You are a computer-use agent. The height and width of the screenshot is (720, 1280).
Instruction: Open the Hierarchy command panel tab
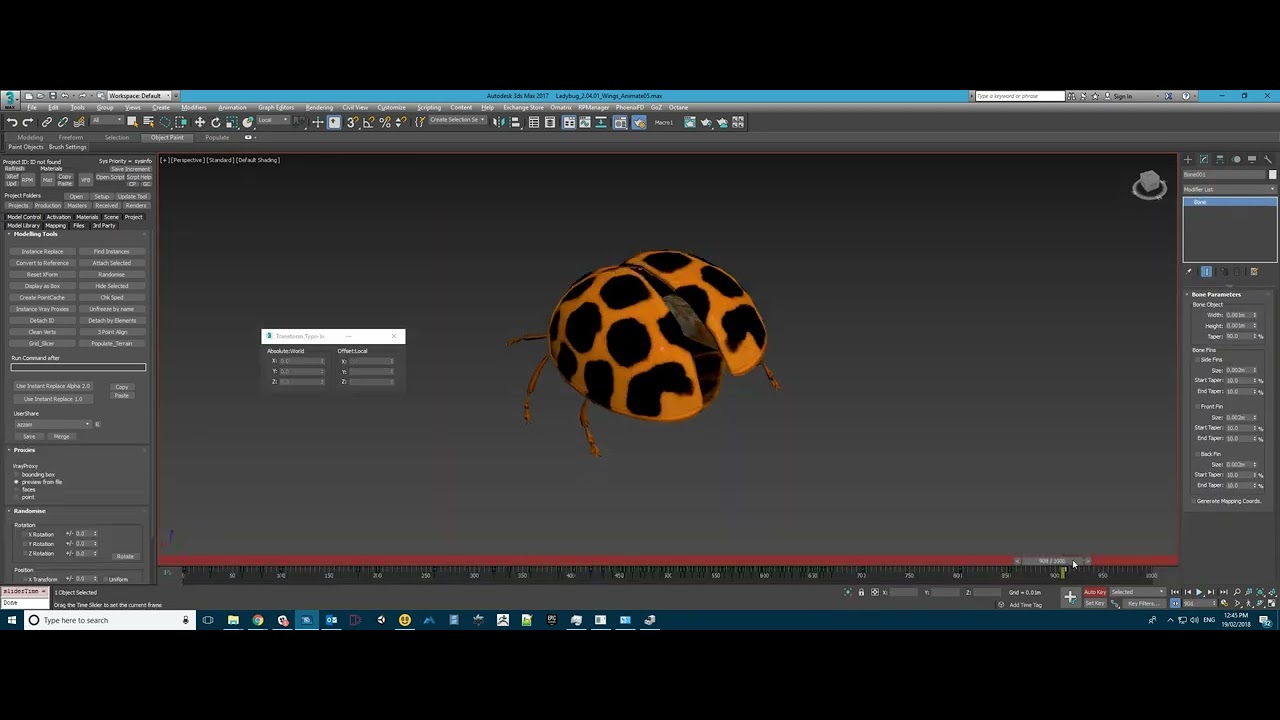point(1220,159)
